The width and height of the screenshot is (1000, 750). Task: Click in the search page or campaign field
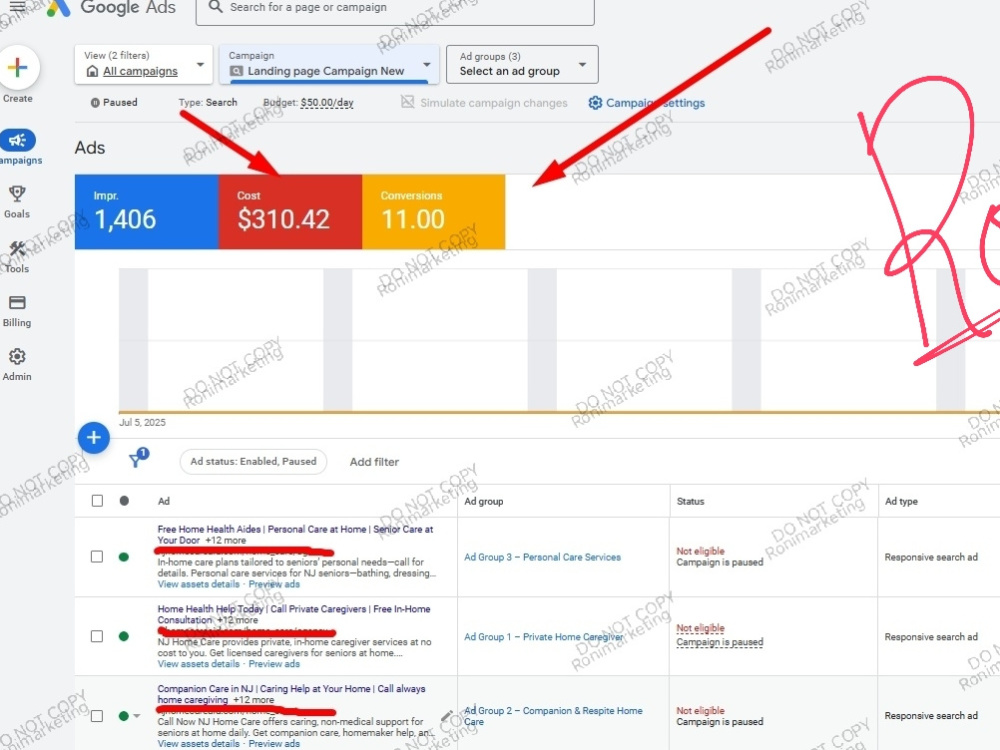click(x=395, y=9)
